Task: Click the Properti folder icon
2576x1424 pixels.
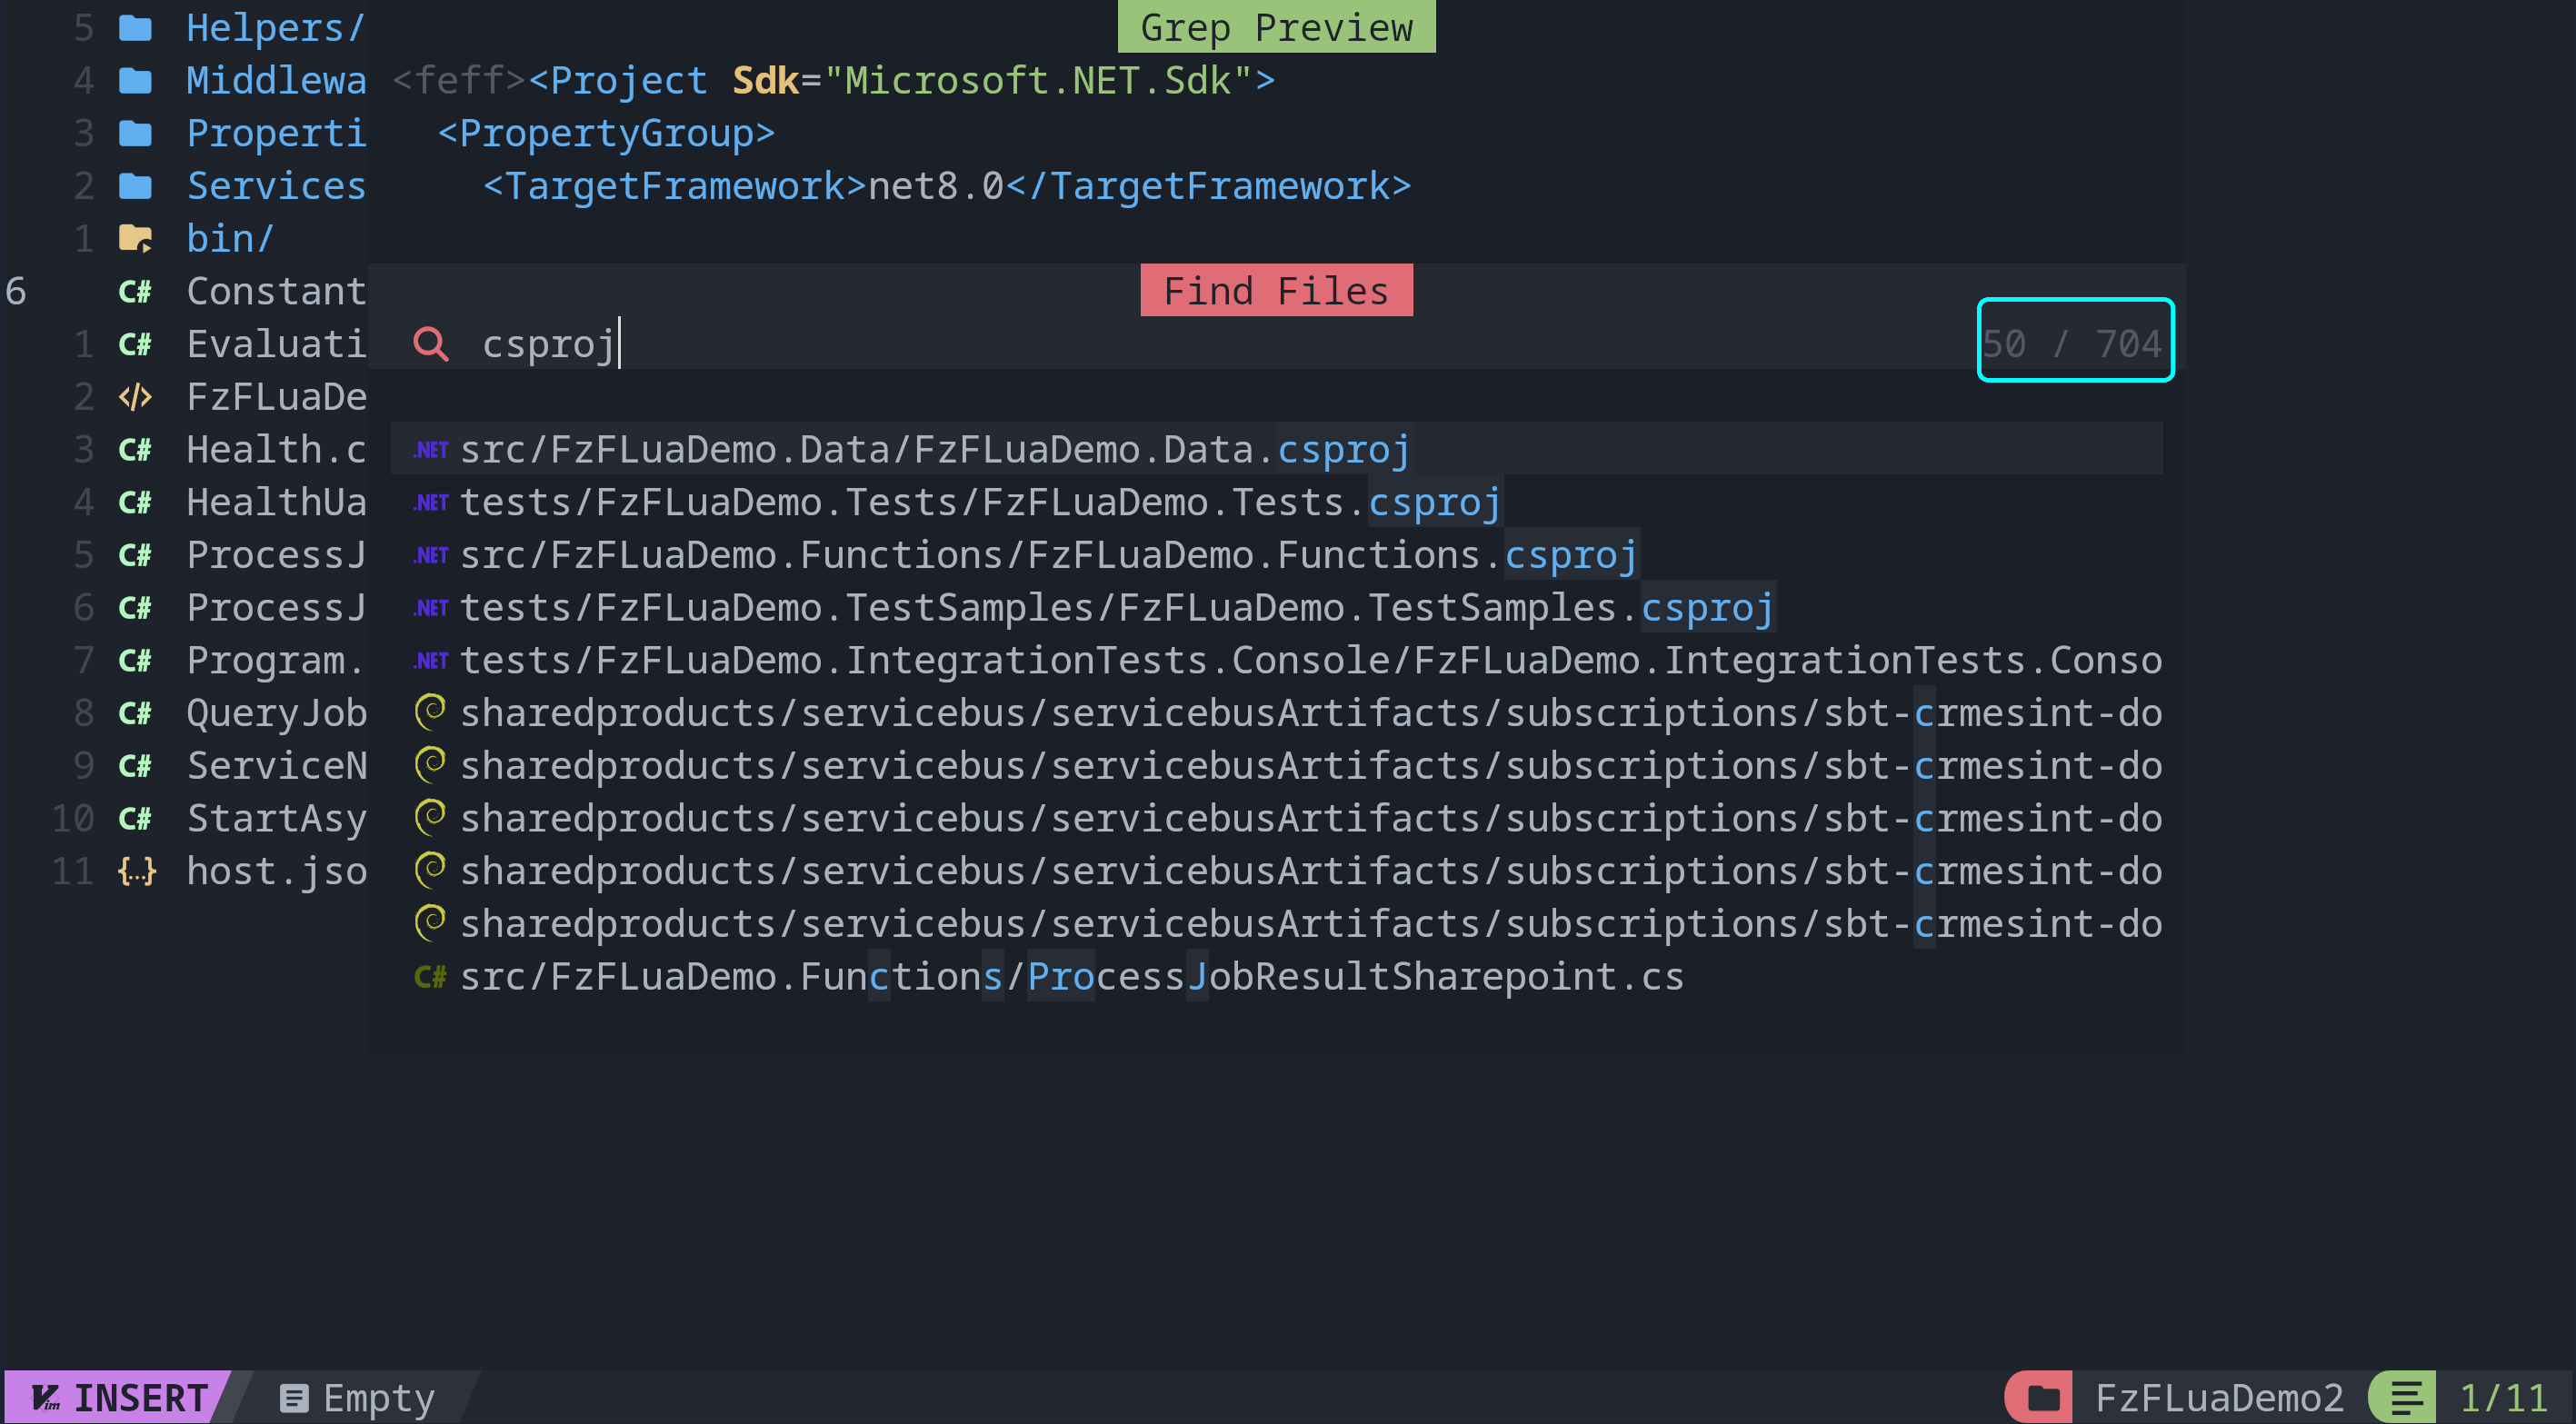Action: (x=135, y=133)
